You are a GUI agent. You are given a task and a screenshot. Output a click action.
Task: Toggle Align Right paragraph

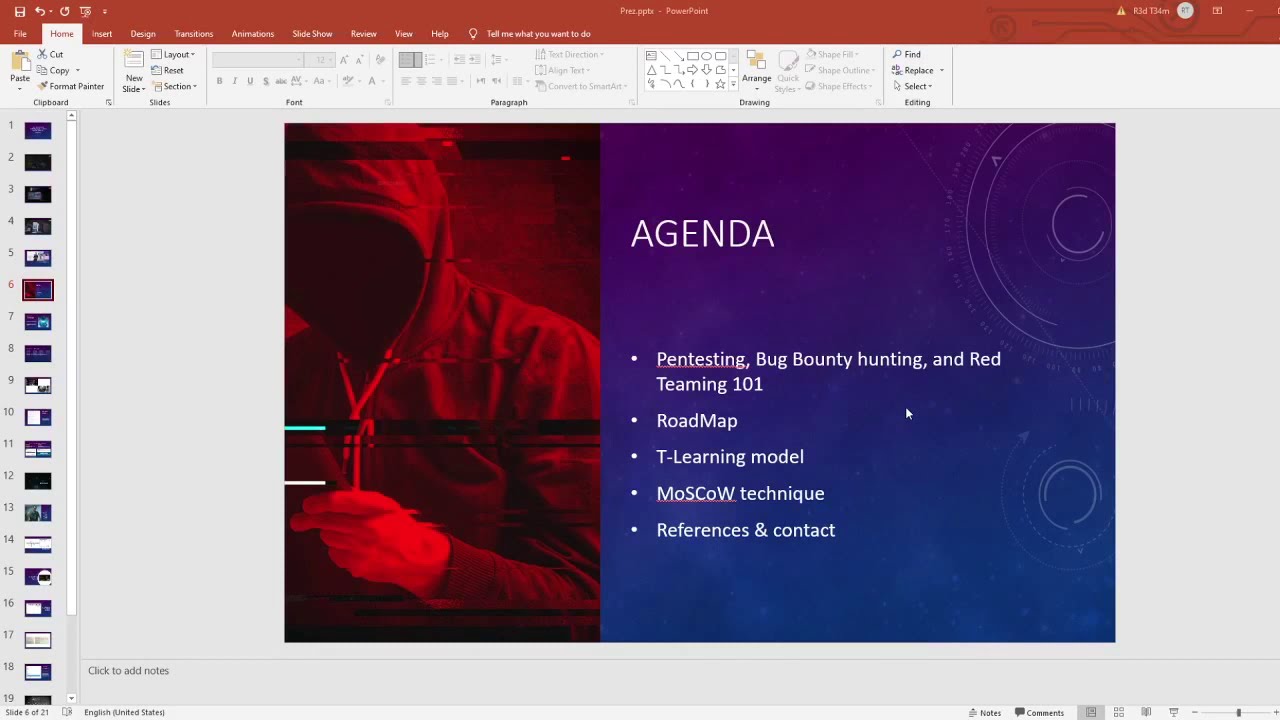pyautogui.click(x=437, y=81)
